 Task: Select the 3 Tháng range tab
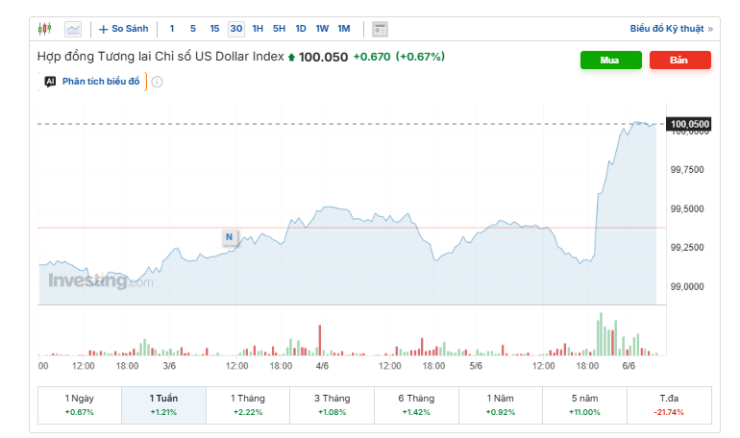332,405
